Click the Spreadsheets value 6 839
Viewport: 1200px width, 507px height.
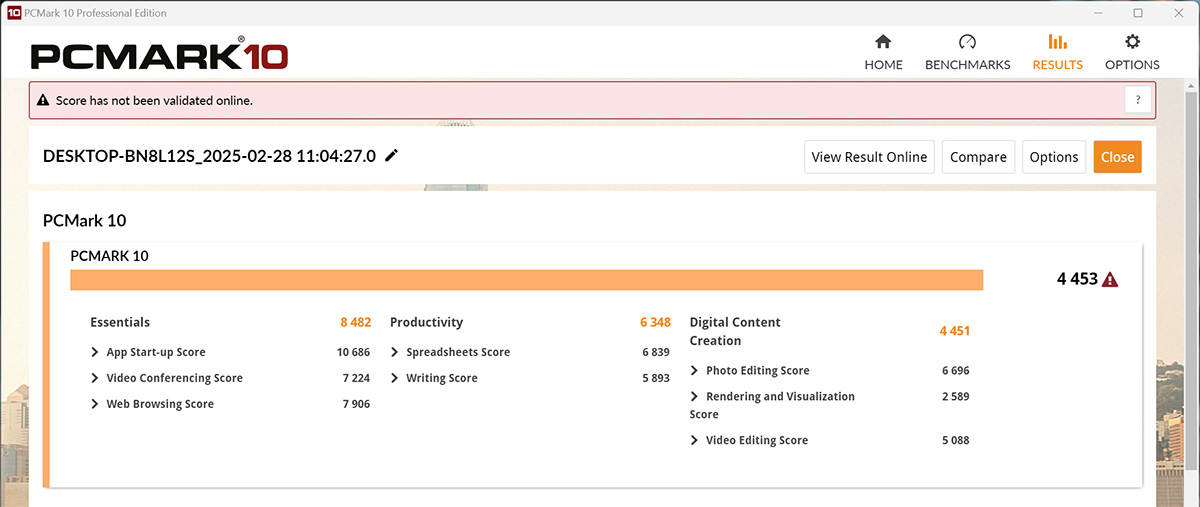click(x=656, y=352)
